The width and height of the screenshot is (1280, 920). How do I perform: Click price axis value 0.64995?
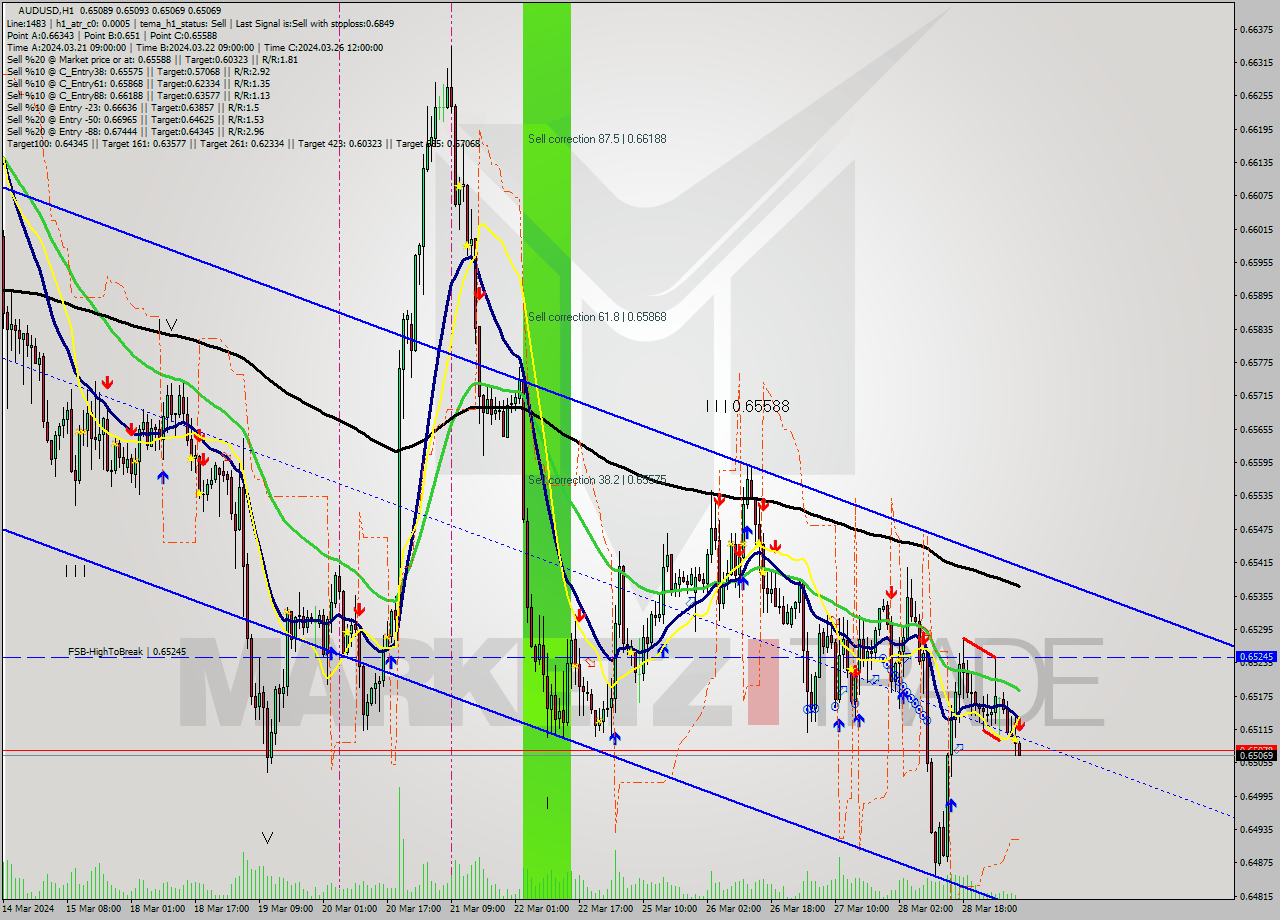coord(1257,796)
